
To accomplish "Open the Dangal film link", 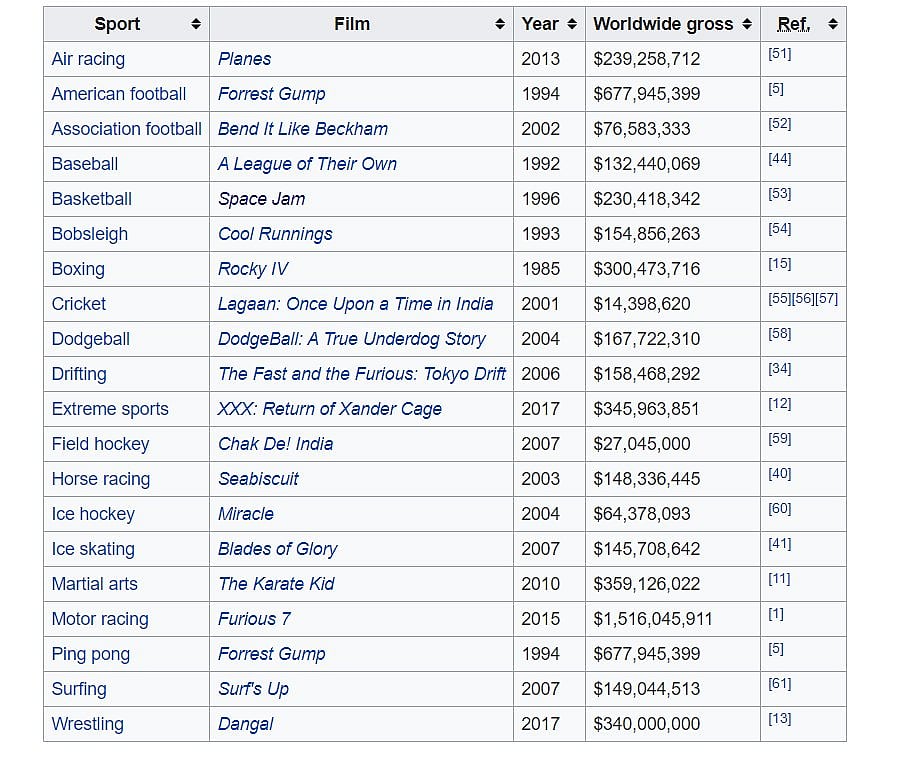I will (245, 724).
